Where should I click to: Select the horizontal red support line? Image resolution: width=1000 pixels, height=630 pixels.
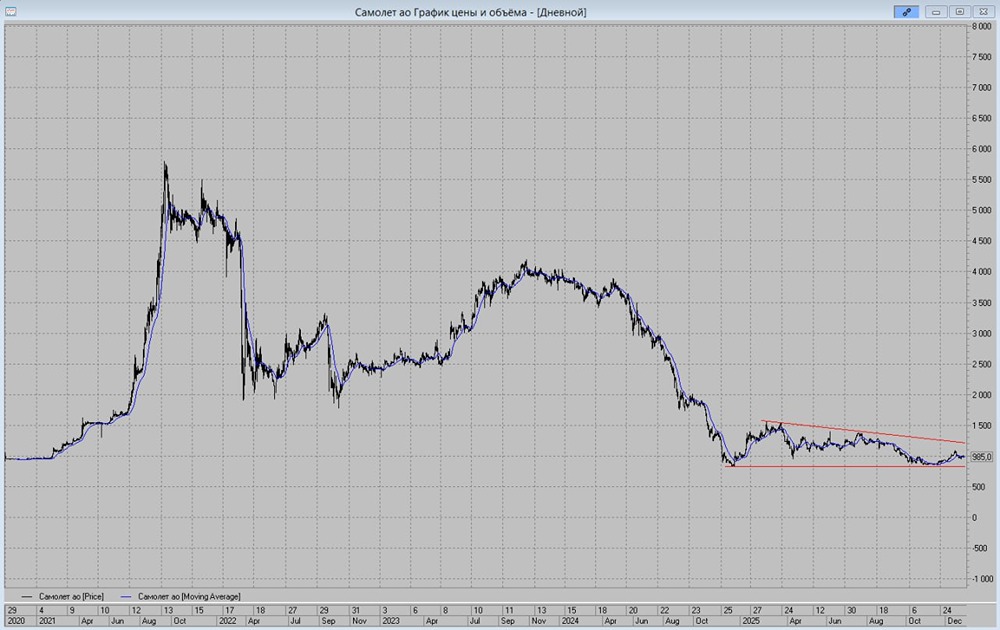846,466
